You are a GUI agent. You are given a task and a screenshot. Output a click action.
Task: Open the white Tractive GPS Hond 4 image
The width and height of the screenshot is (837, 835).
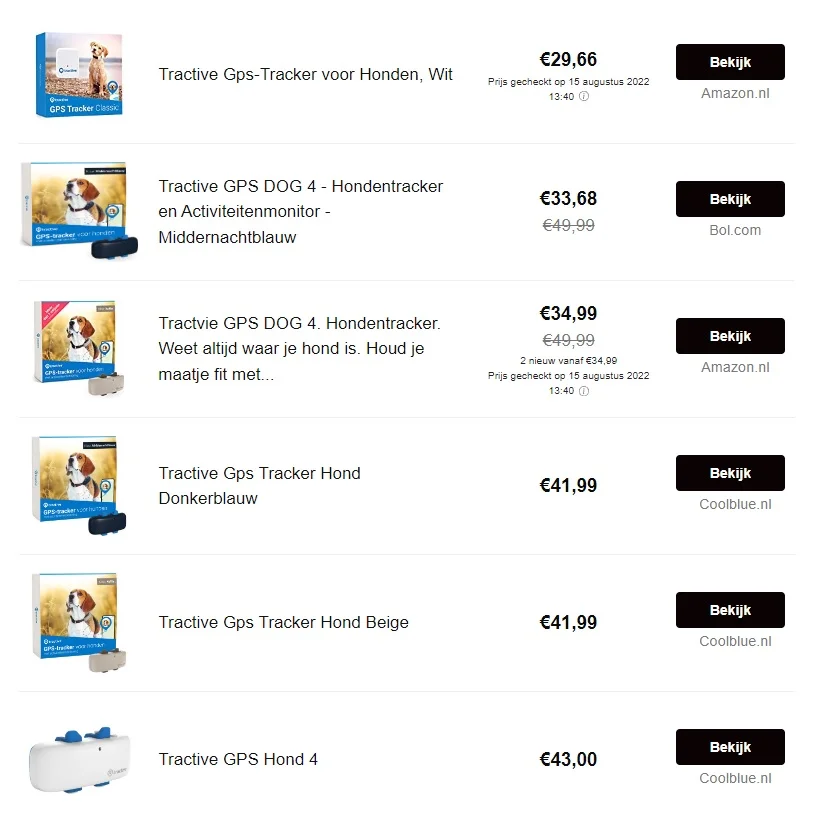[79, 760]
